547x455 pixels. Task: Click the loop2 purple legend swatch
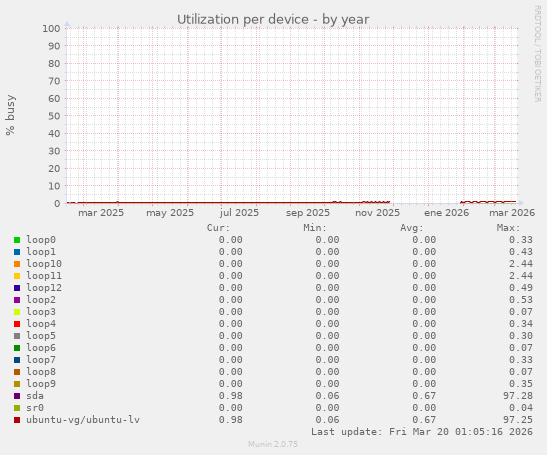[17, 300]
